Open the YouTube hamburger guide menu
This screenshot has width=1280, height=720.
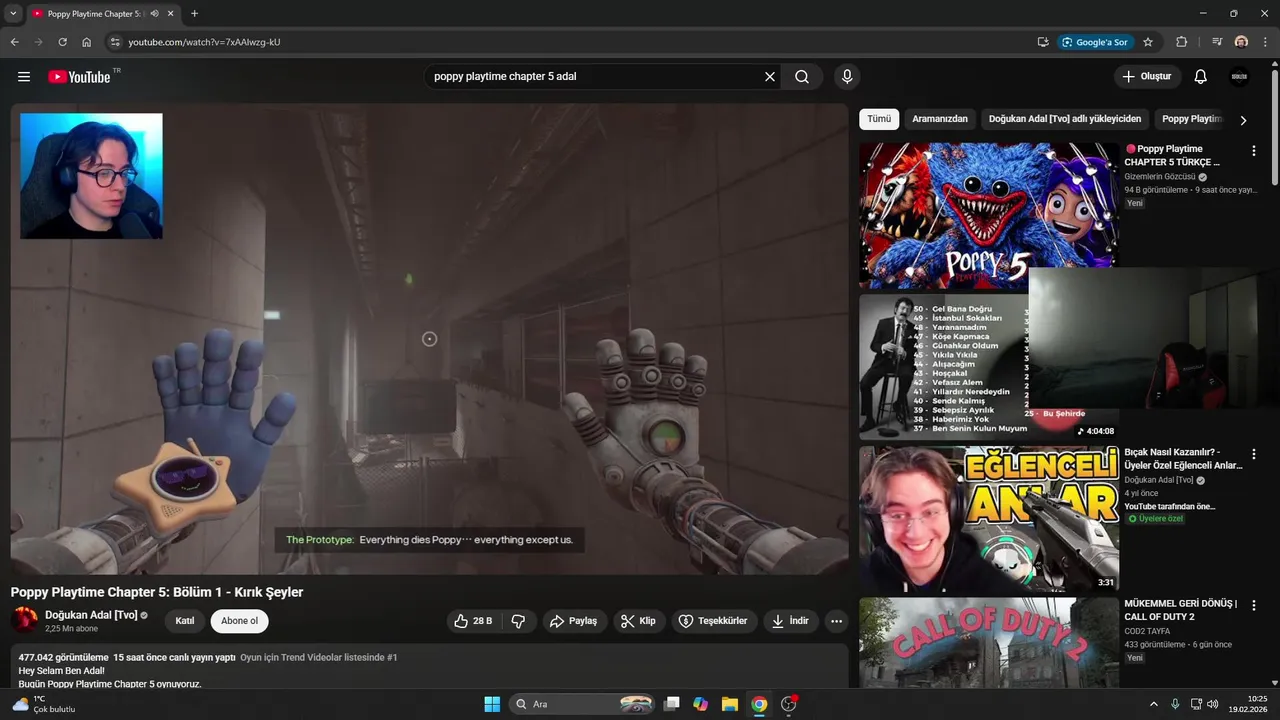(x=24, y=77)
